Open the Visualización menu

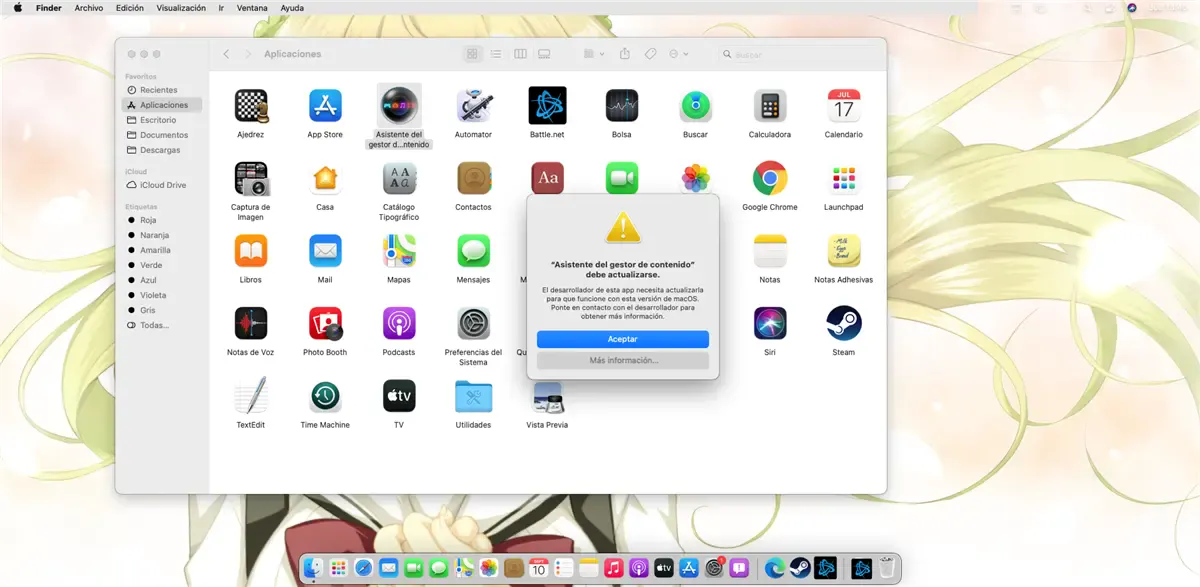coord(182,8)
